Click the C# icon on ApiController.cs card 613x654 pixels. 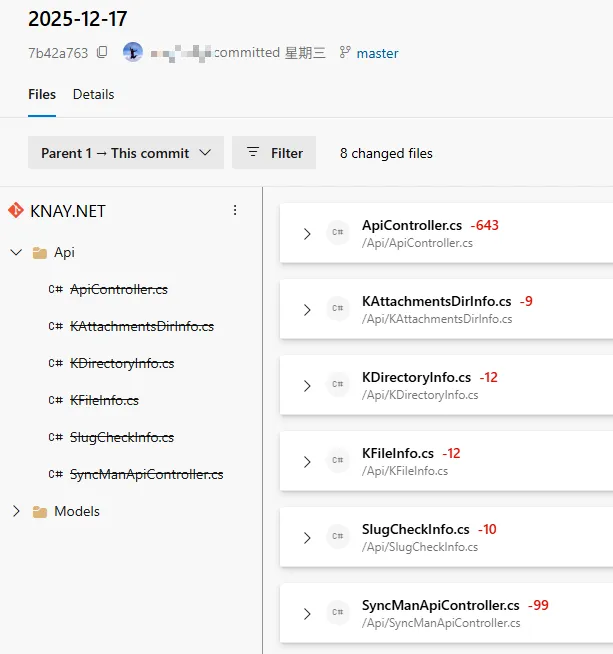(338, 233)
